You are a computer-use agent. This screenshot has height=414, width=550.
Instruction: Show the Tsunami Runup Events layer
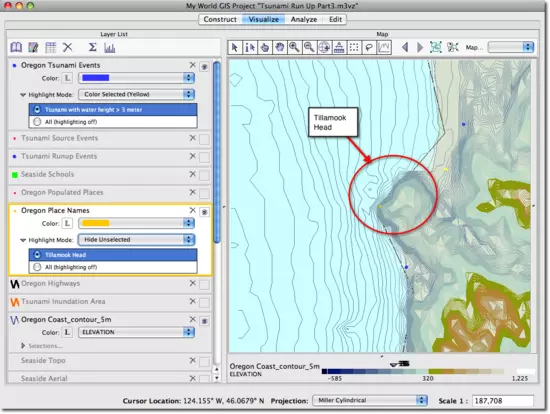pyautogui.click(x=204, y=158)
